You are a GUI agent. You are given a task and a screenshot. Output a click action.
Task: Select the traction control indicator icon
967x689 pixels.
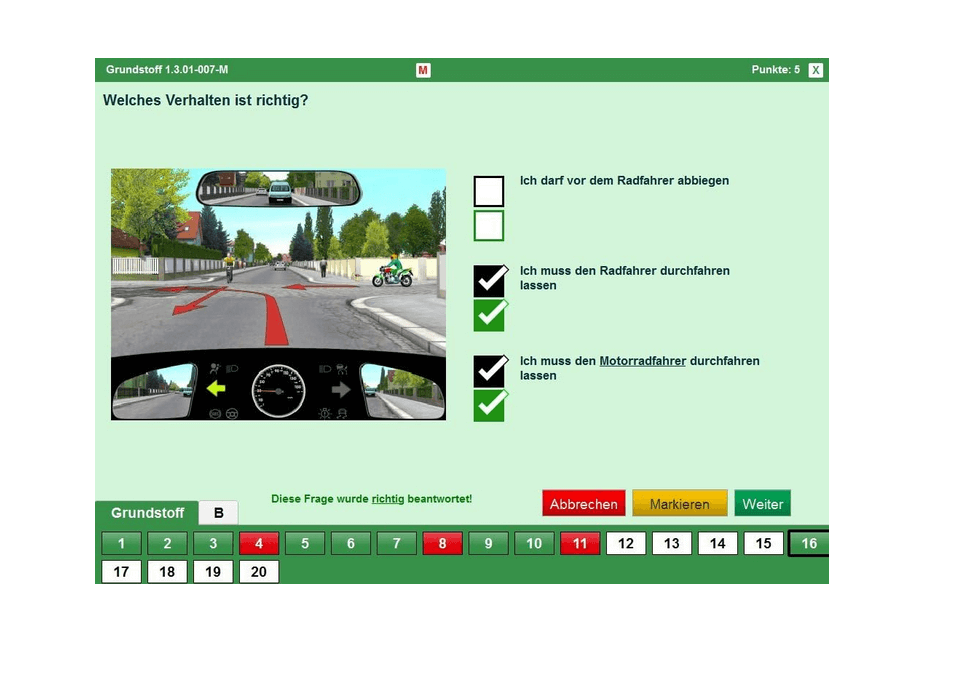[340, 413]
